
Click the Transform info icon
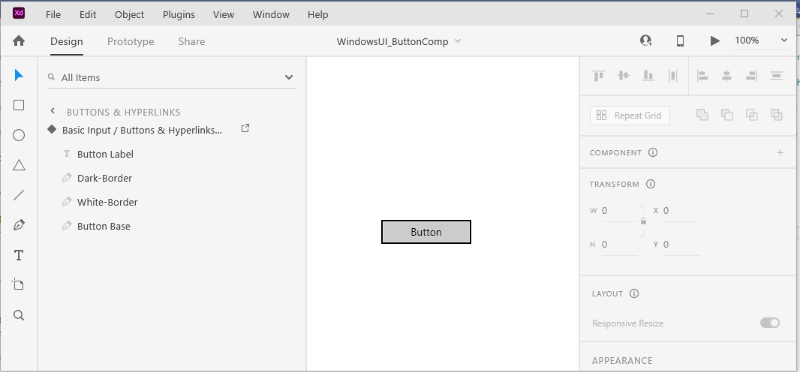pos(651,184)
